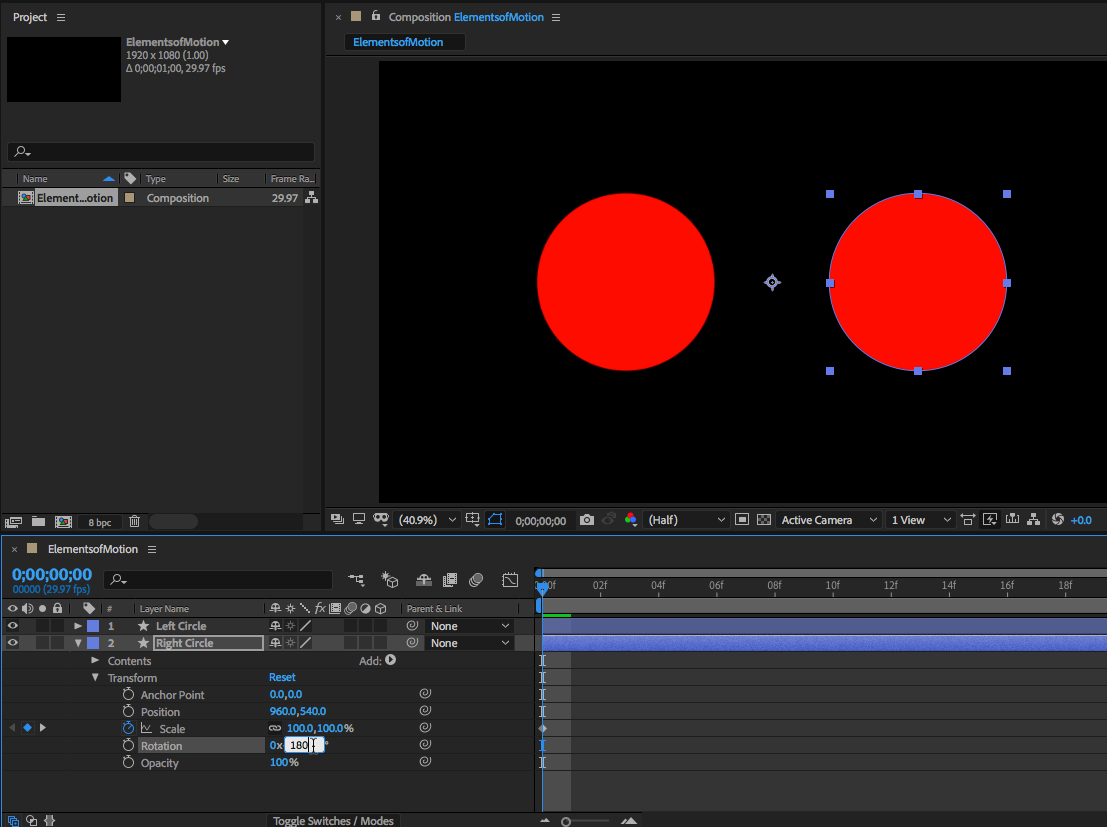Expand the Left Circle layer properties
This screenshot has width=1107, height=827.
[78, 626]
